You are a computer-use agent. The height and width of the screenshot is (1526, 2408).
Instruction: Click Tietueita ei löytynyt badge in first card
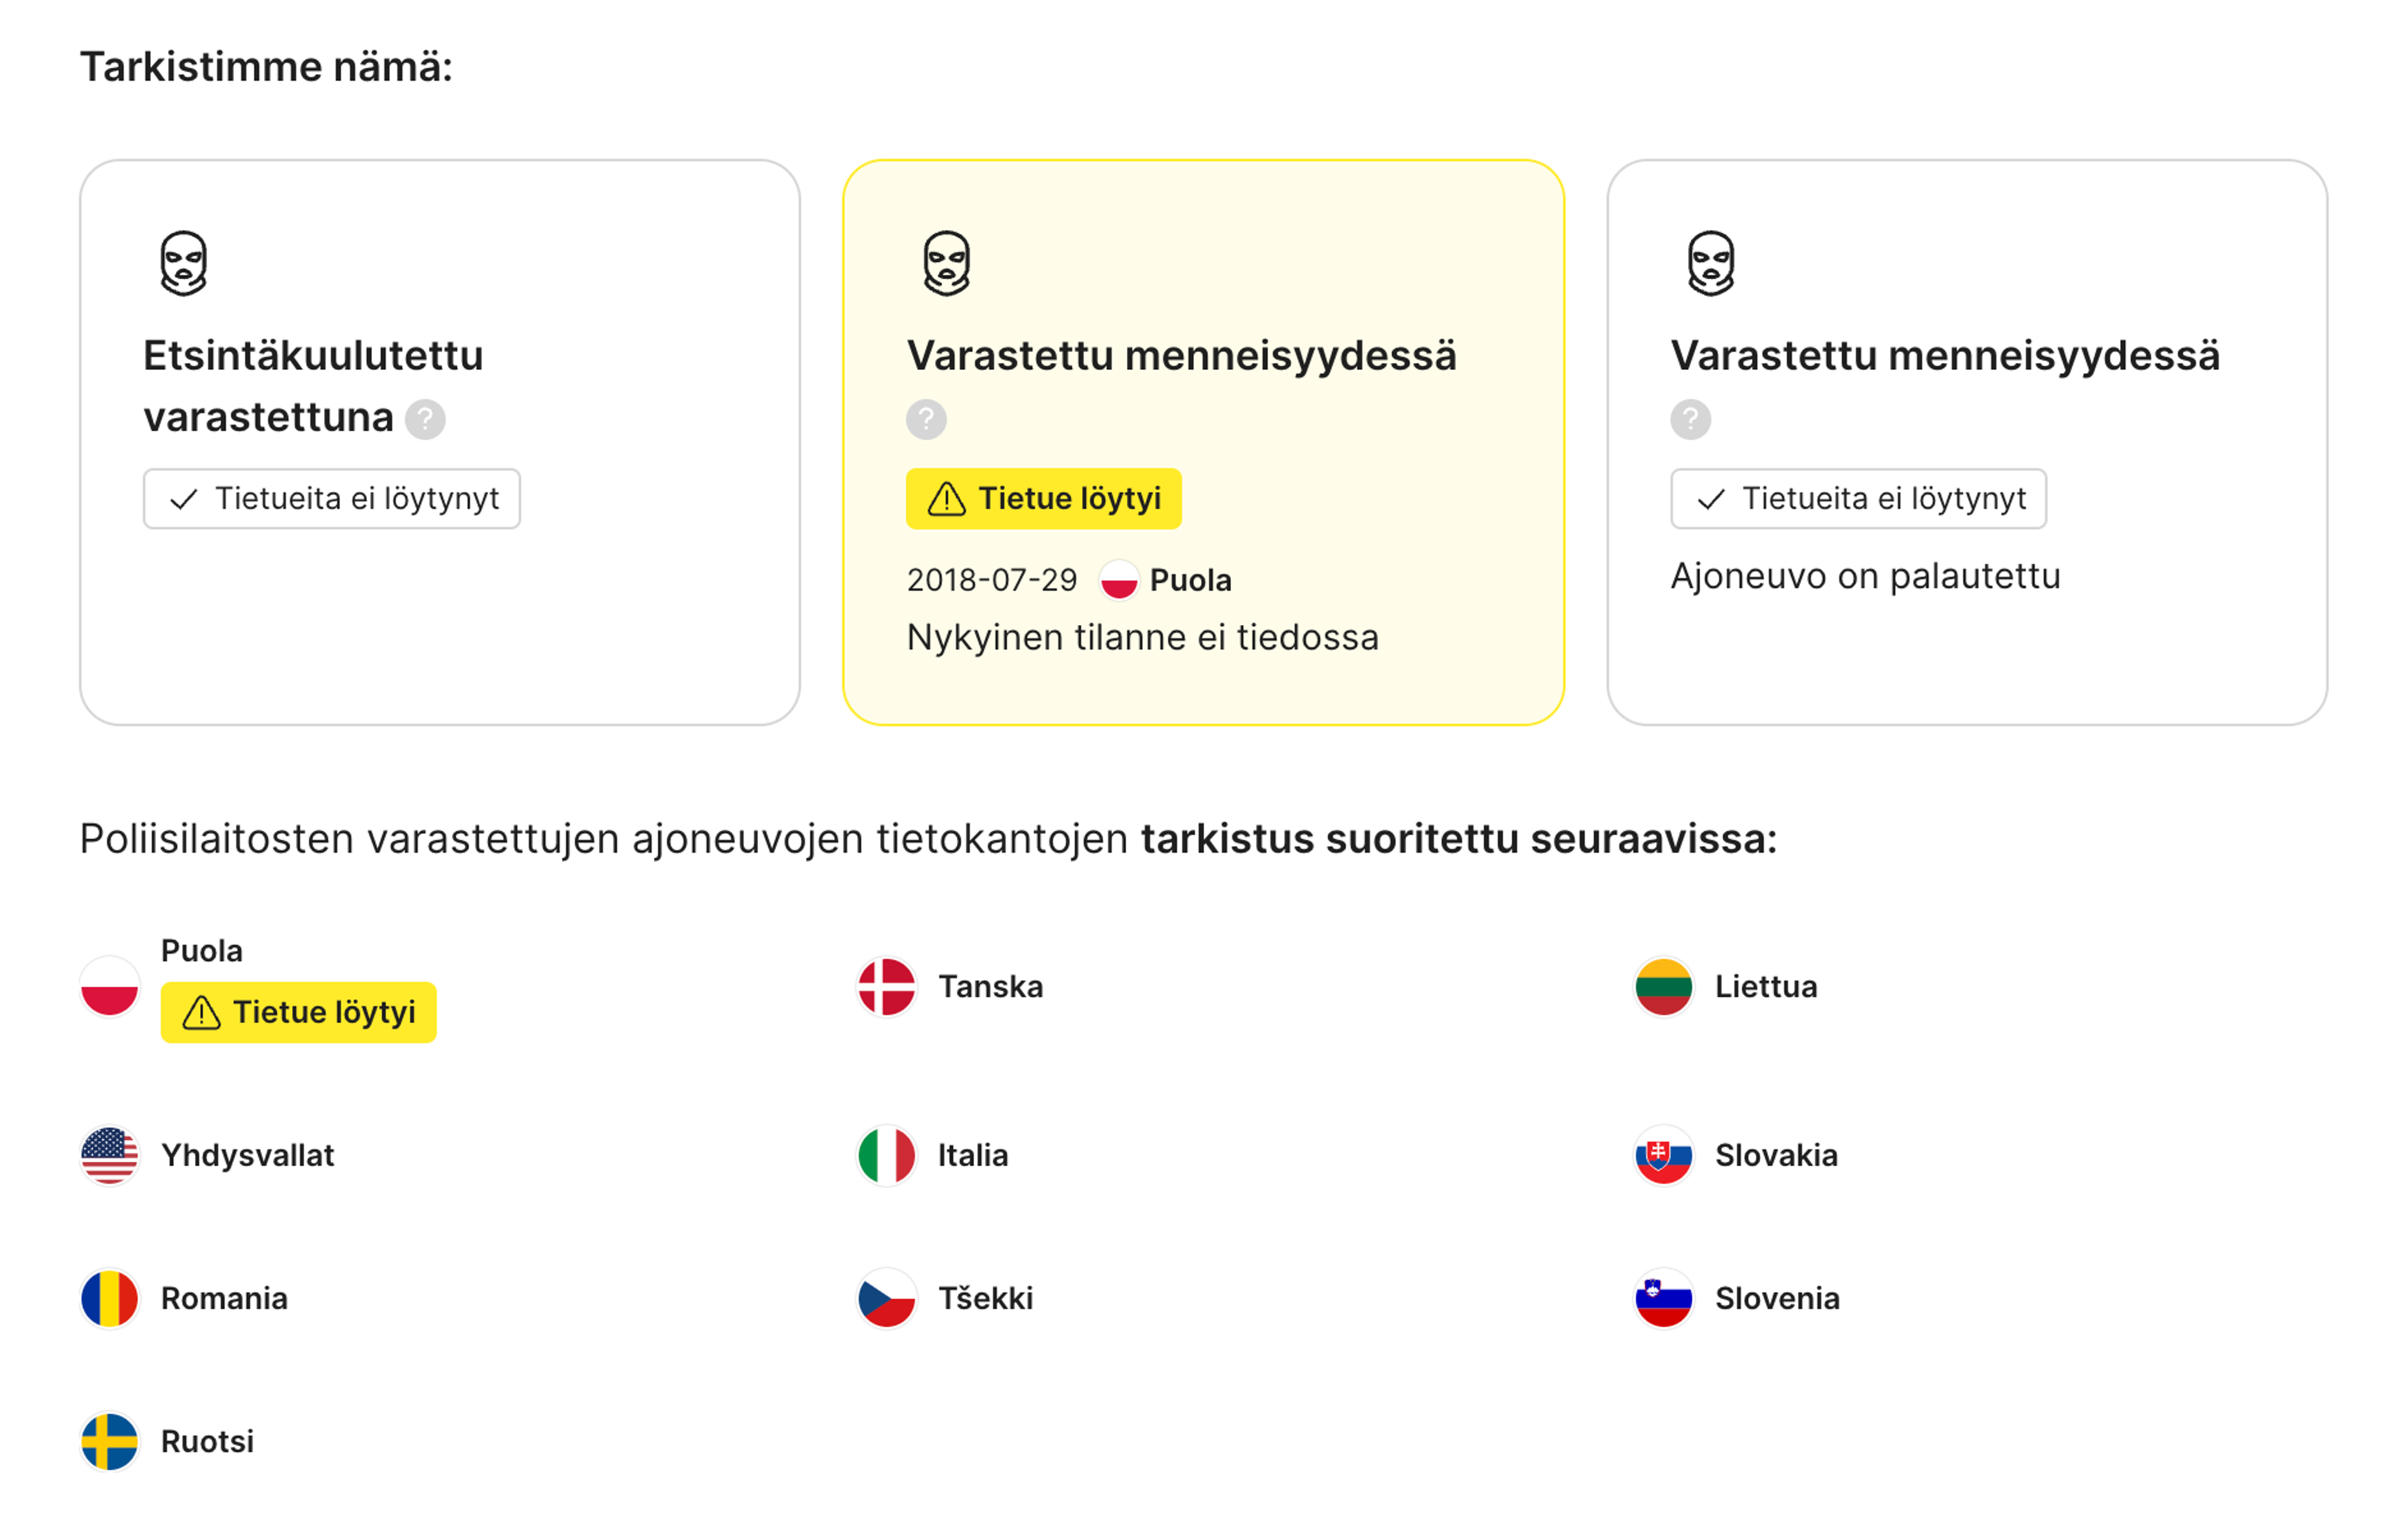[332, 499]
